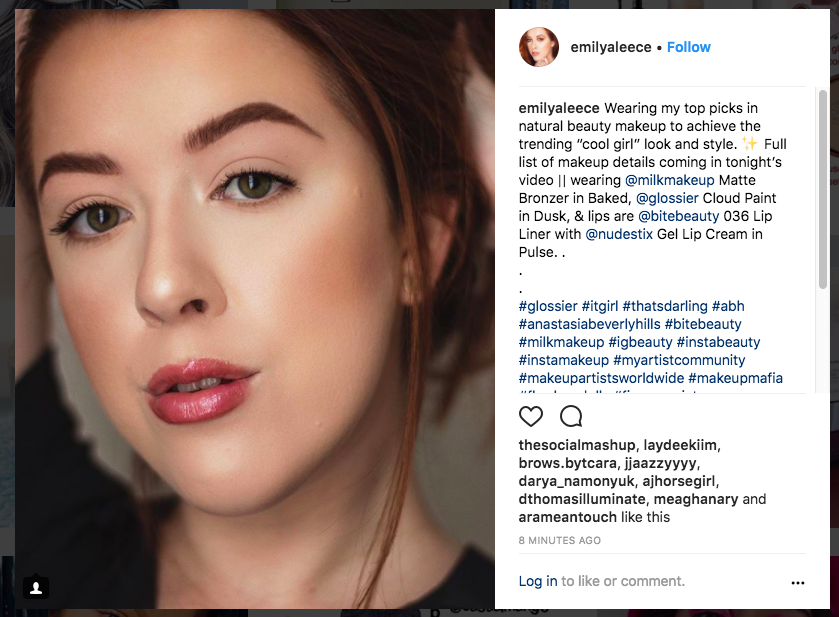The image size is (839, 617).
Task: Click emilyaleece's profile avatar
Action: (x=539, y=47)
